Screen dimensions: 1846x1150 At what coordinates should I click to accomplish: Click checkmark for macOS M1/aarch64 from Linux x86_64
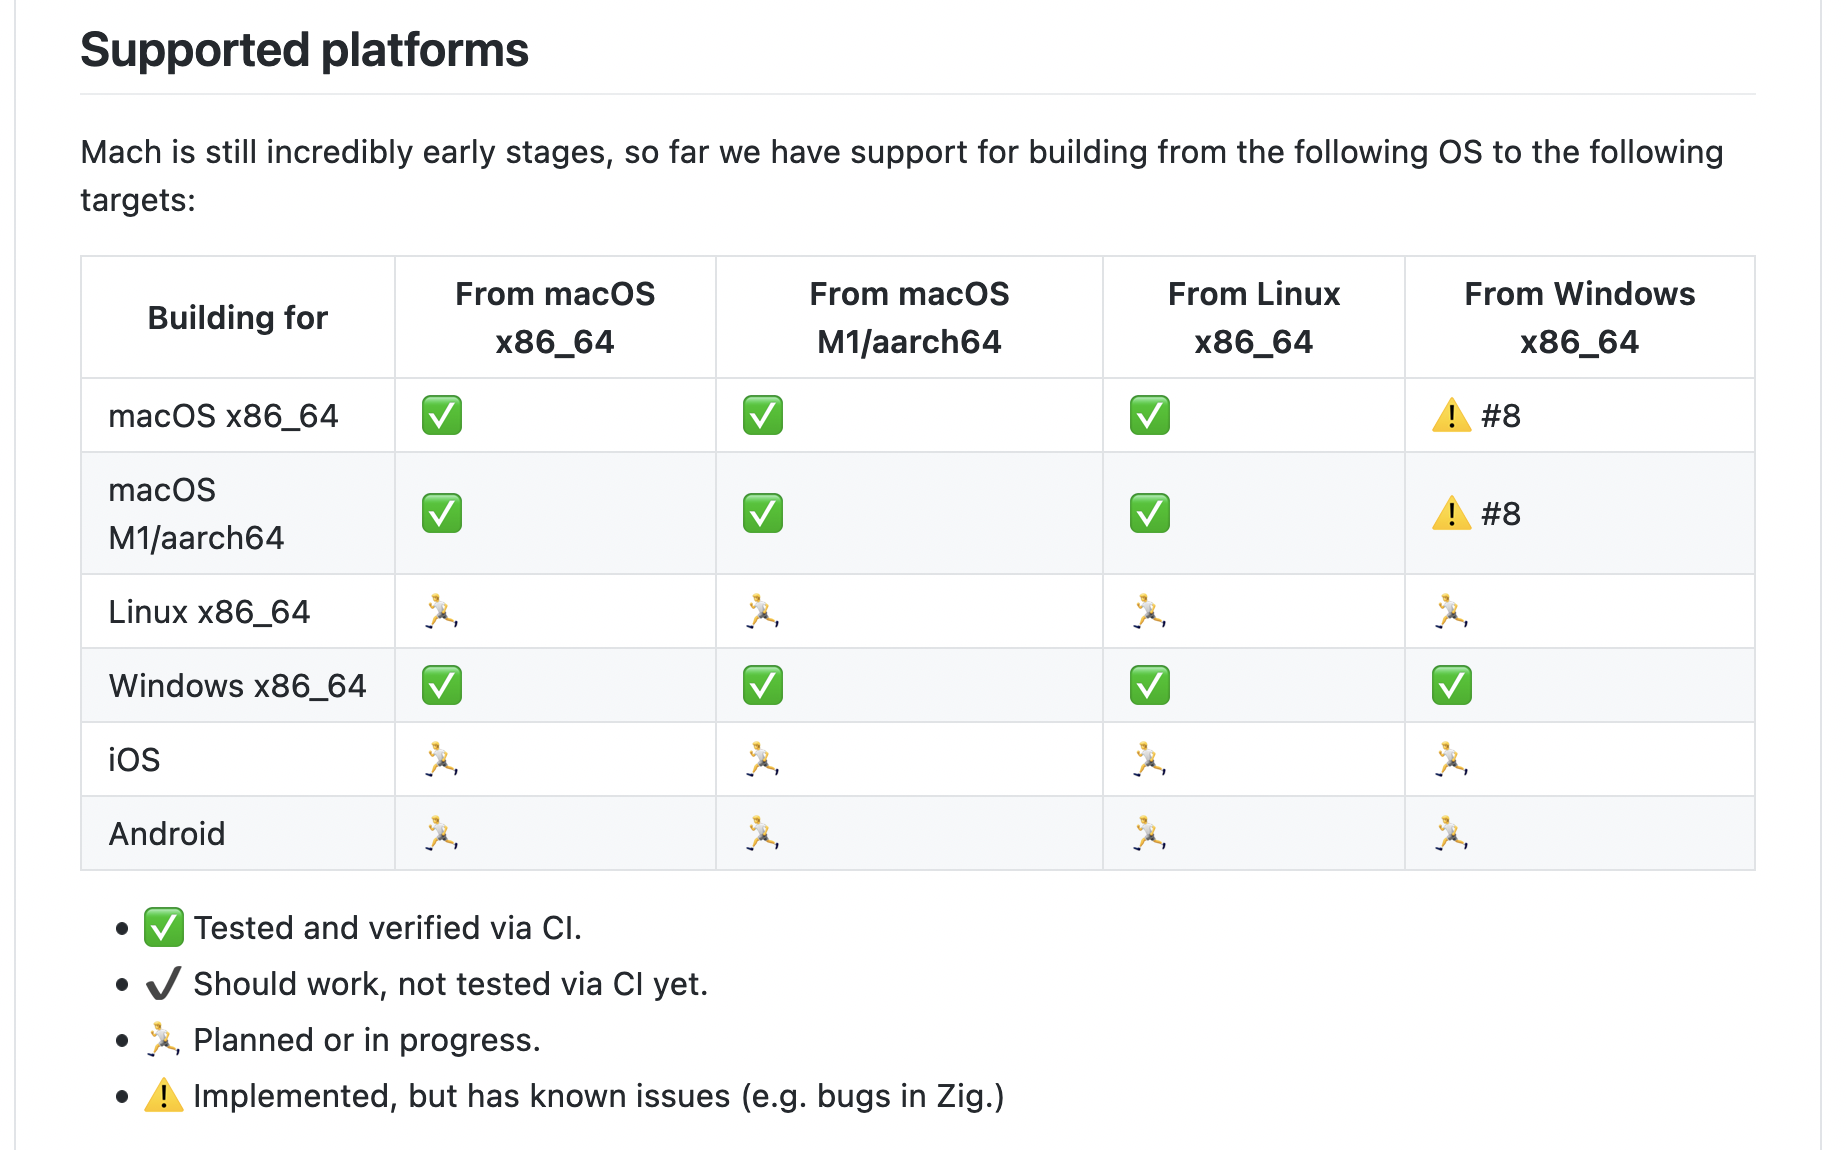click(1149, 513)
